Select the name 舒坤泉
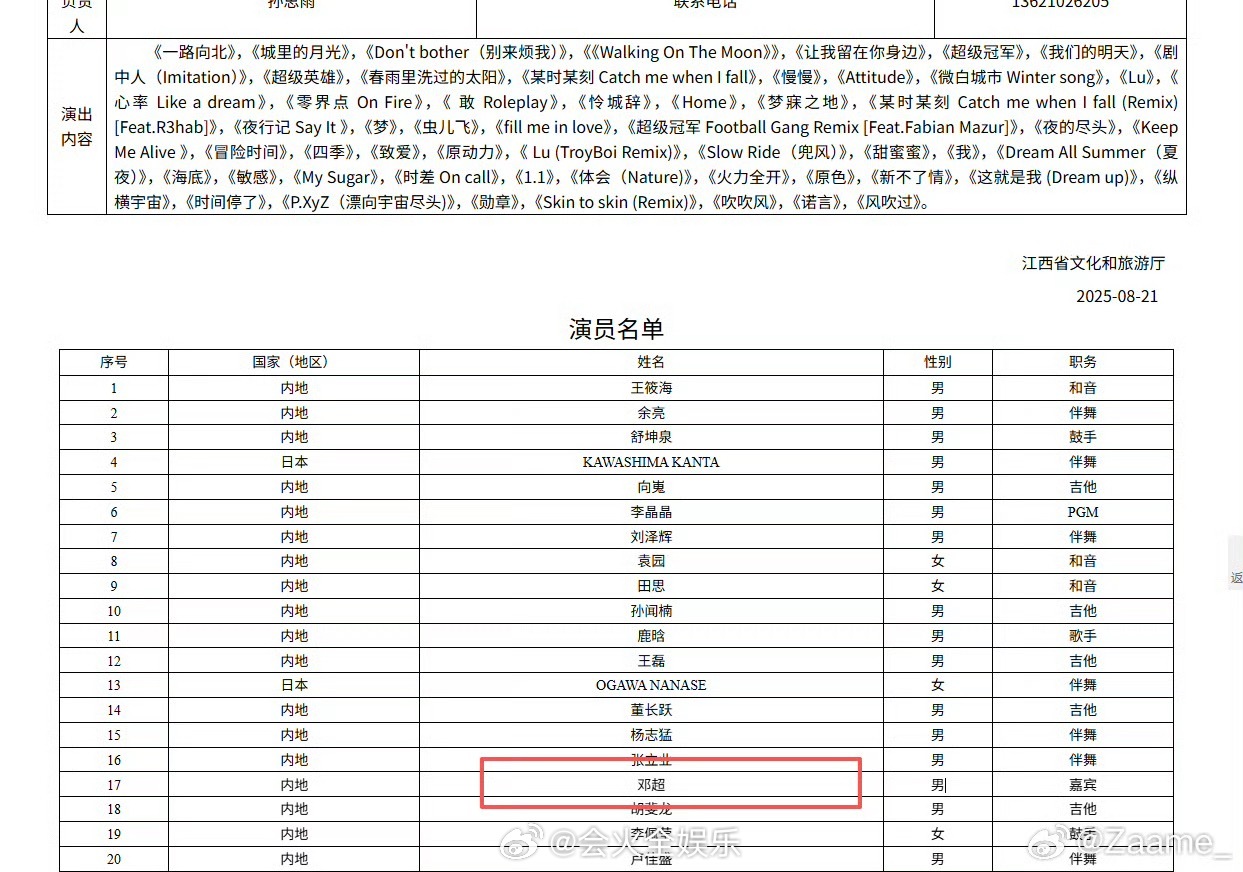The height and width of the screenshot is (872, 1243). click(x=651, y=437)
